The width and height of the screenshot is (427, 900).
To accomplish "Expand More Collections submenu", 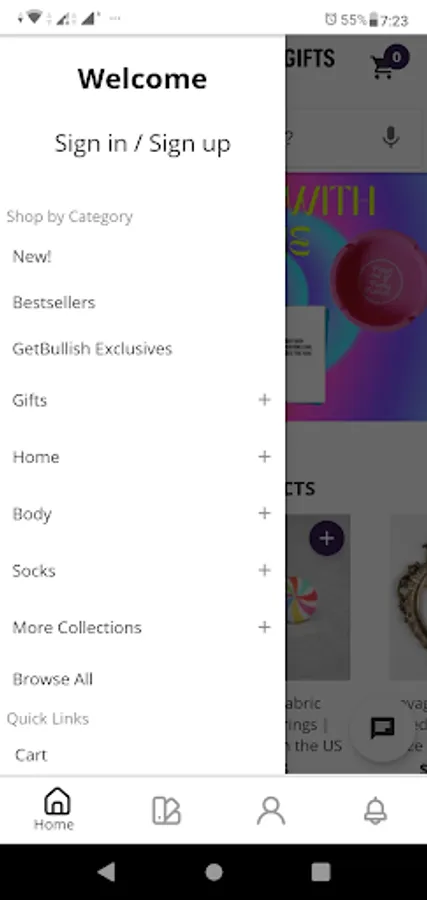I will point(264,627).
